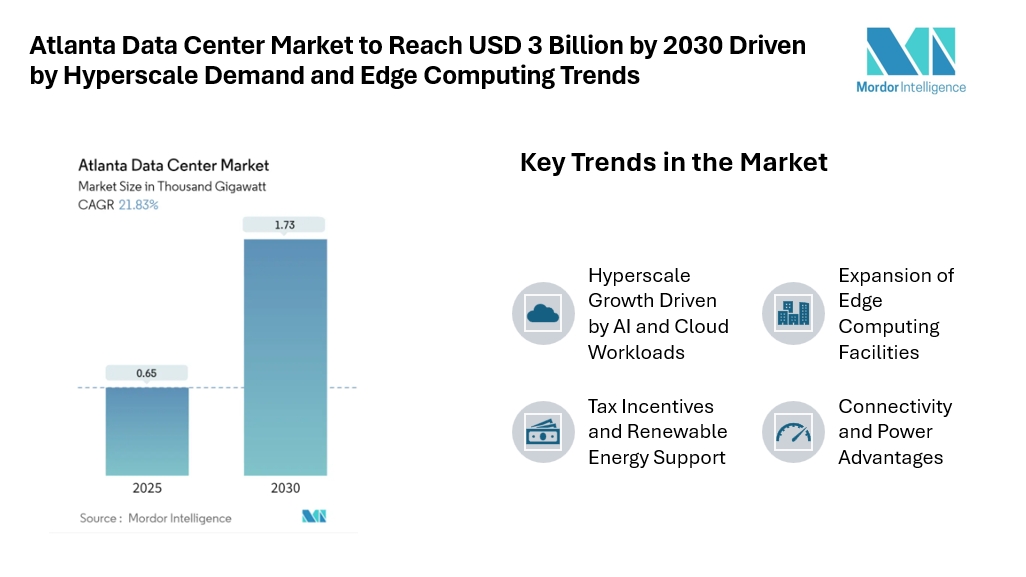The height and width of the screenshot is (577, 1026).
Task: Click 'Market Size in Thousand Gigawatt' subtitle
Action: click(x=172, y=186)
